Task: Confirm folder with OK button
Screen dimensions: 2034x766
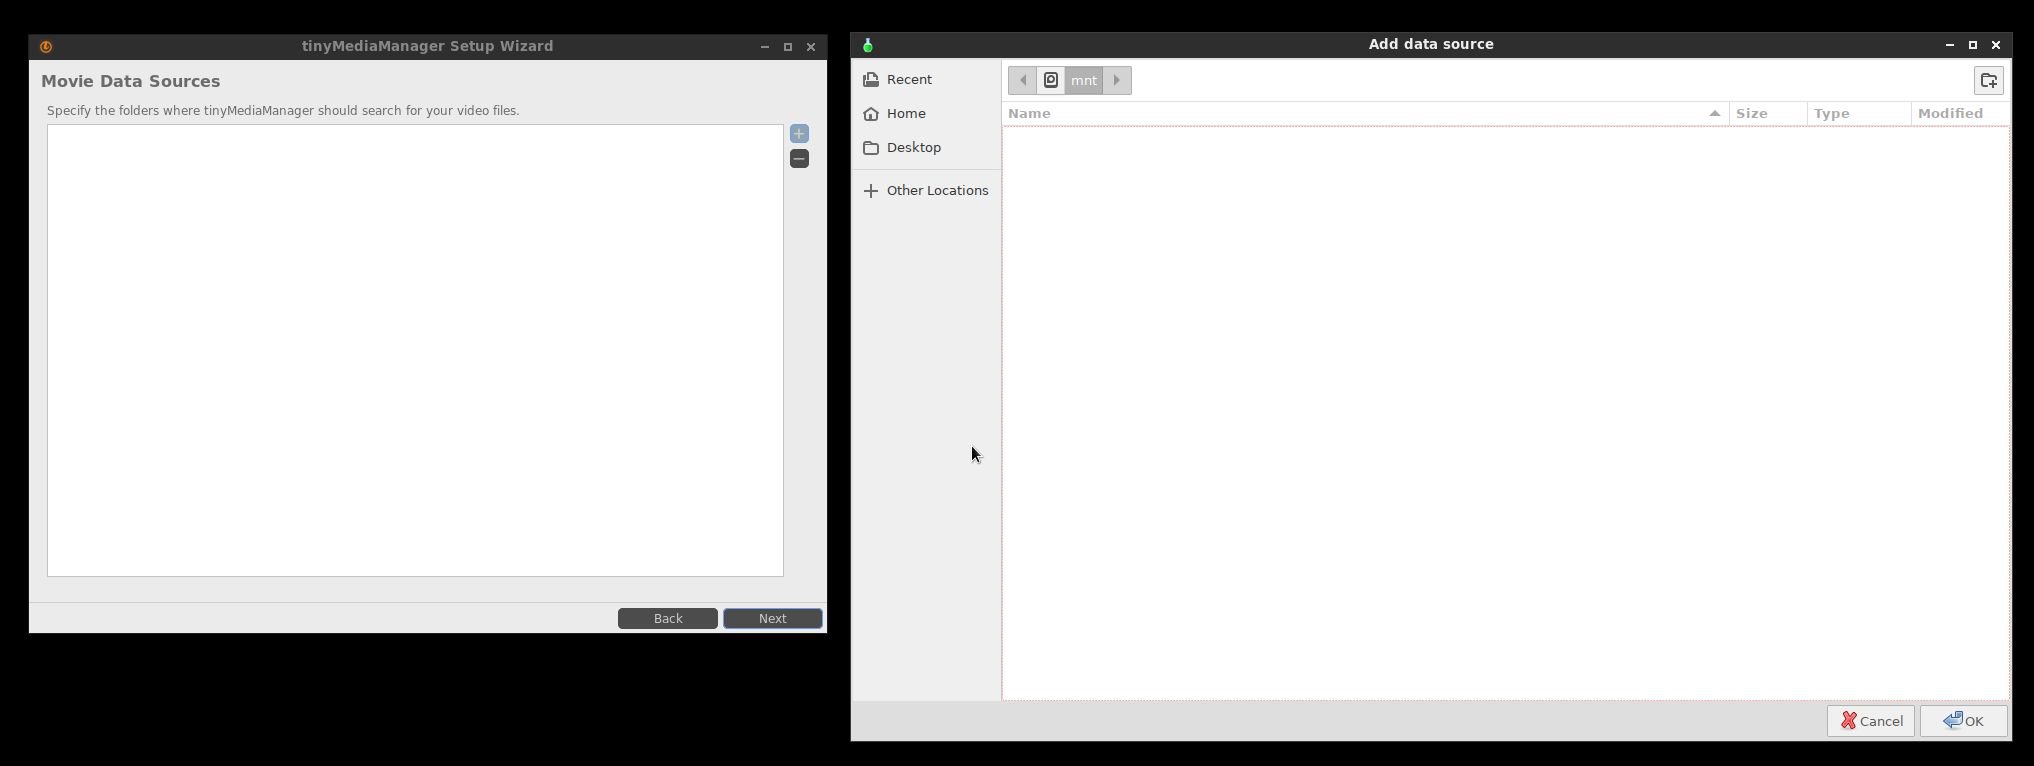Action: click(x=1963, y=721)
